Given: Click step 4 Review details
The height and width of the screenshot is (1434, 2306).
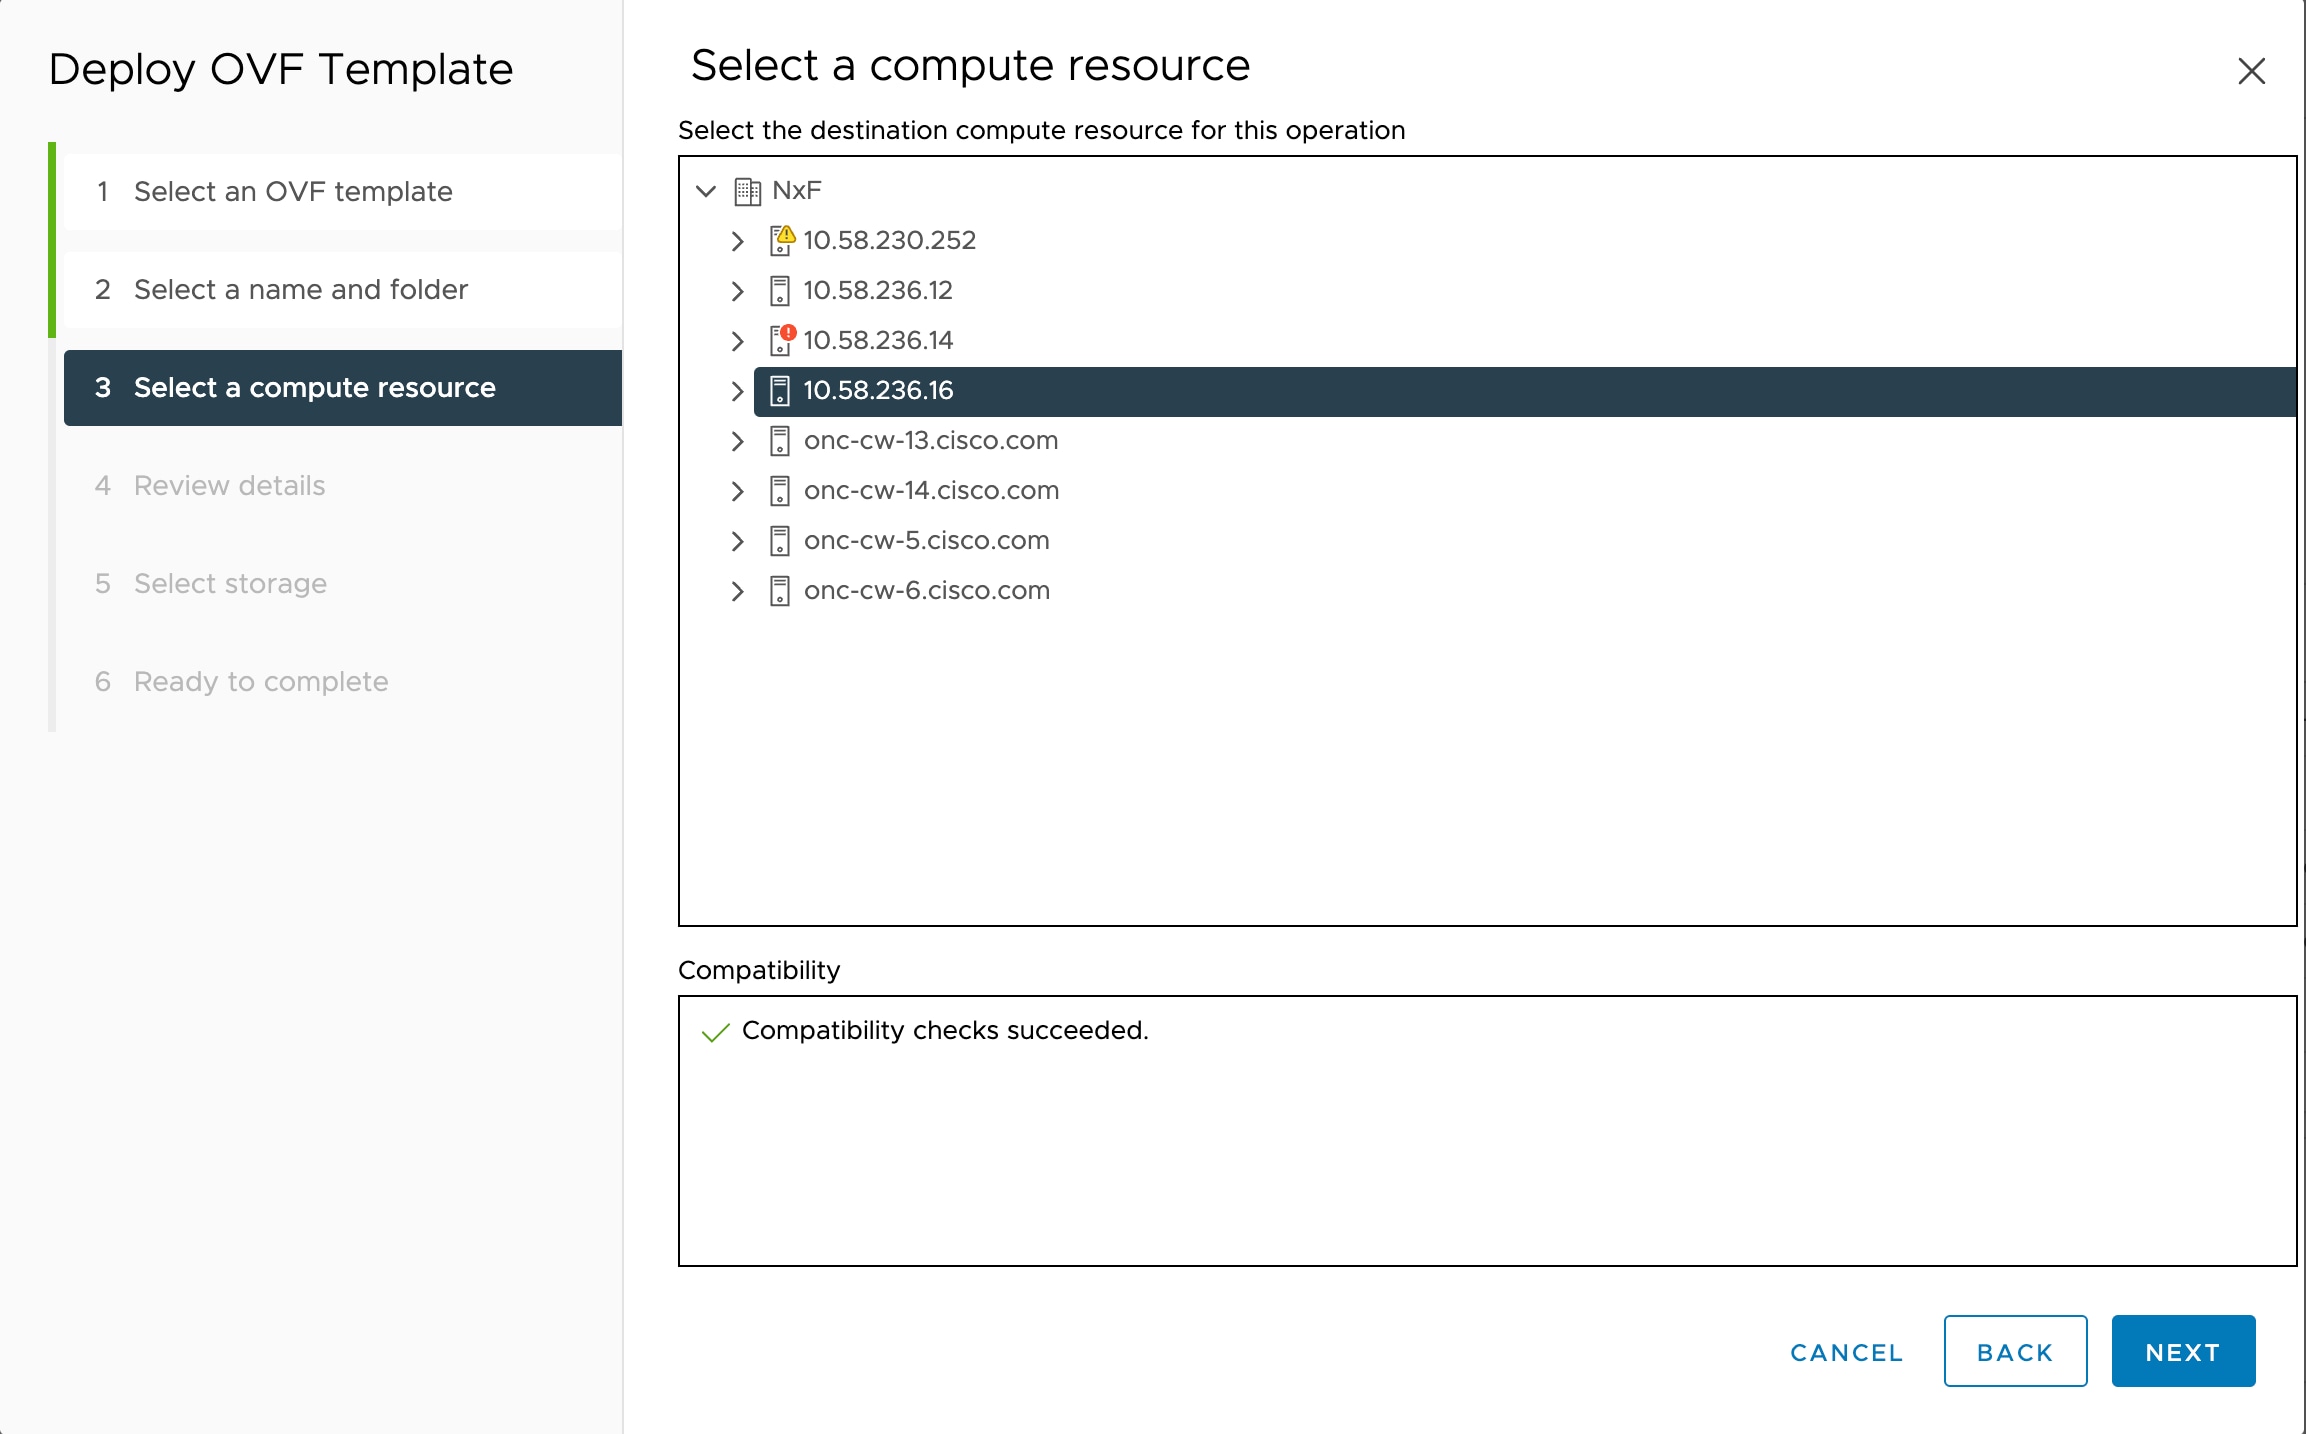Looking at the screenshot, I should point(343,486).
